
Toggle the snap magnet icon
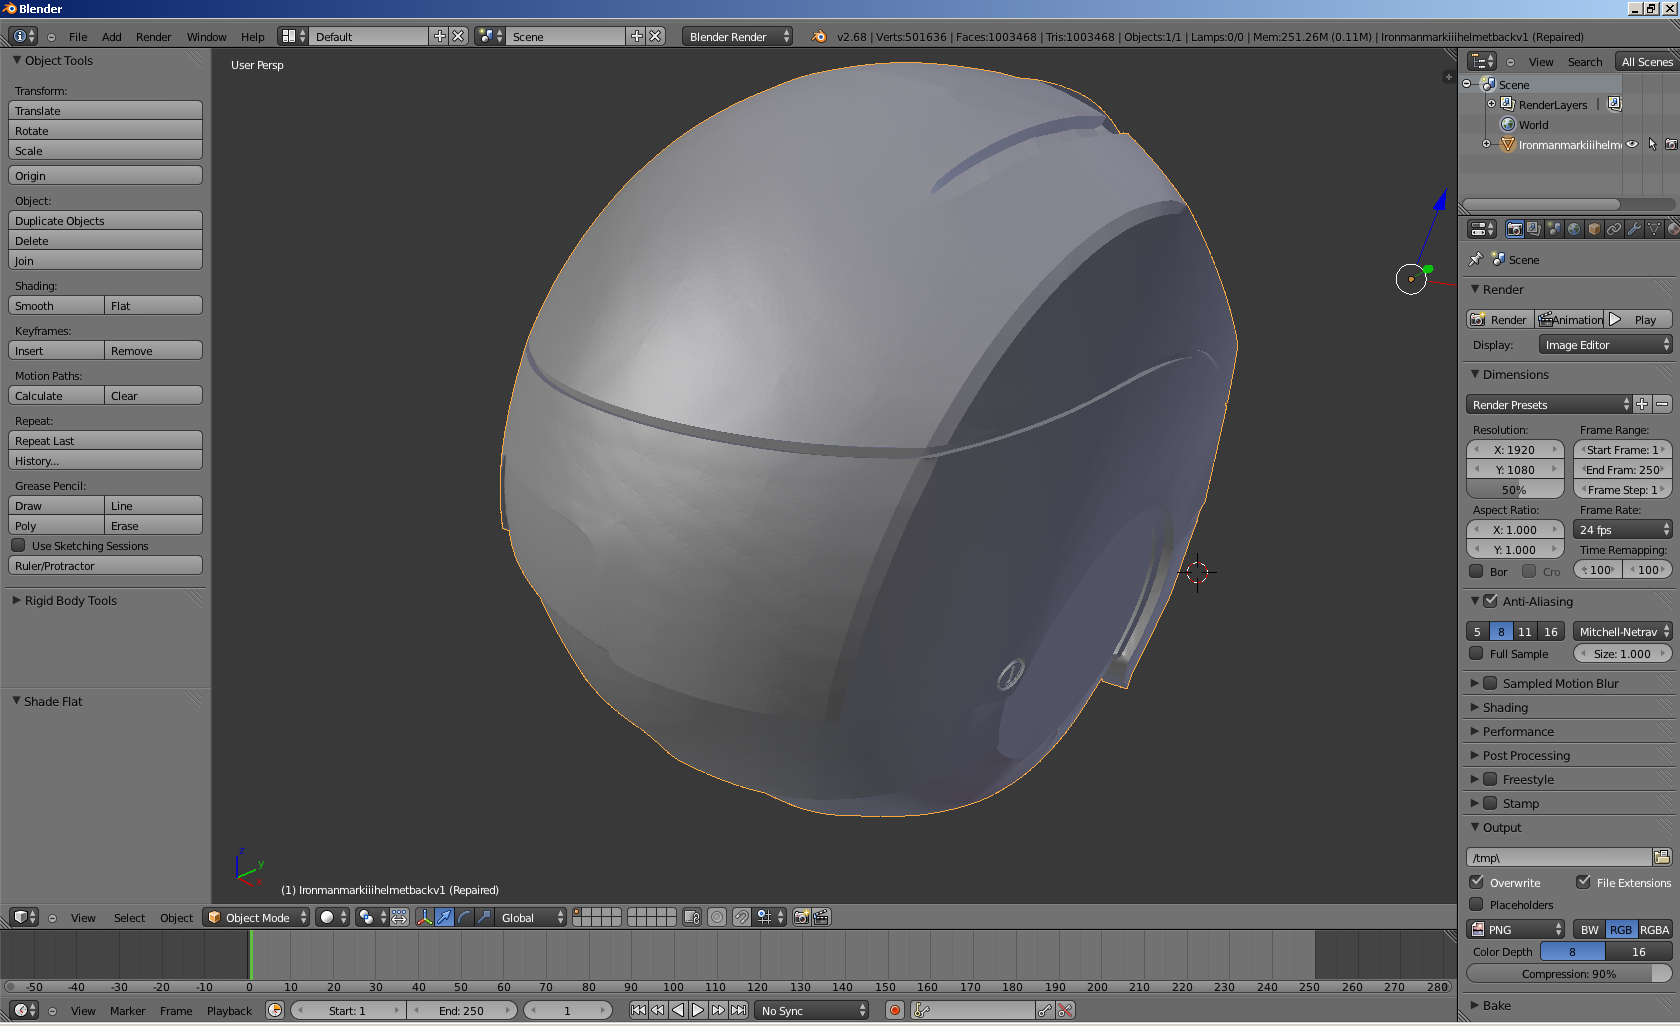tap(741, 917)
